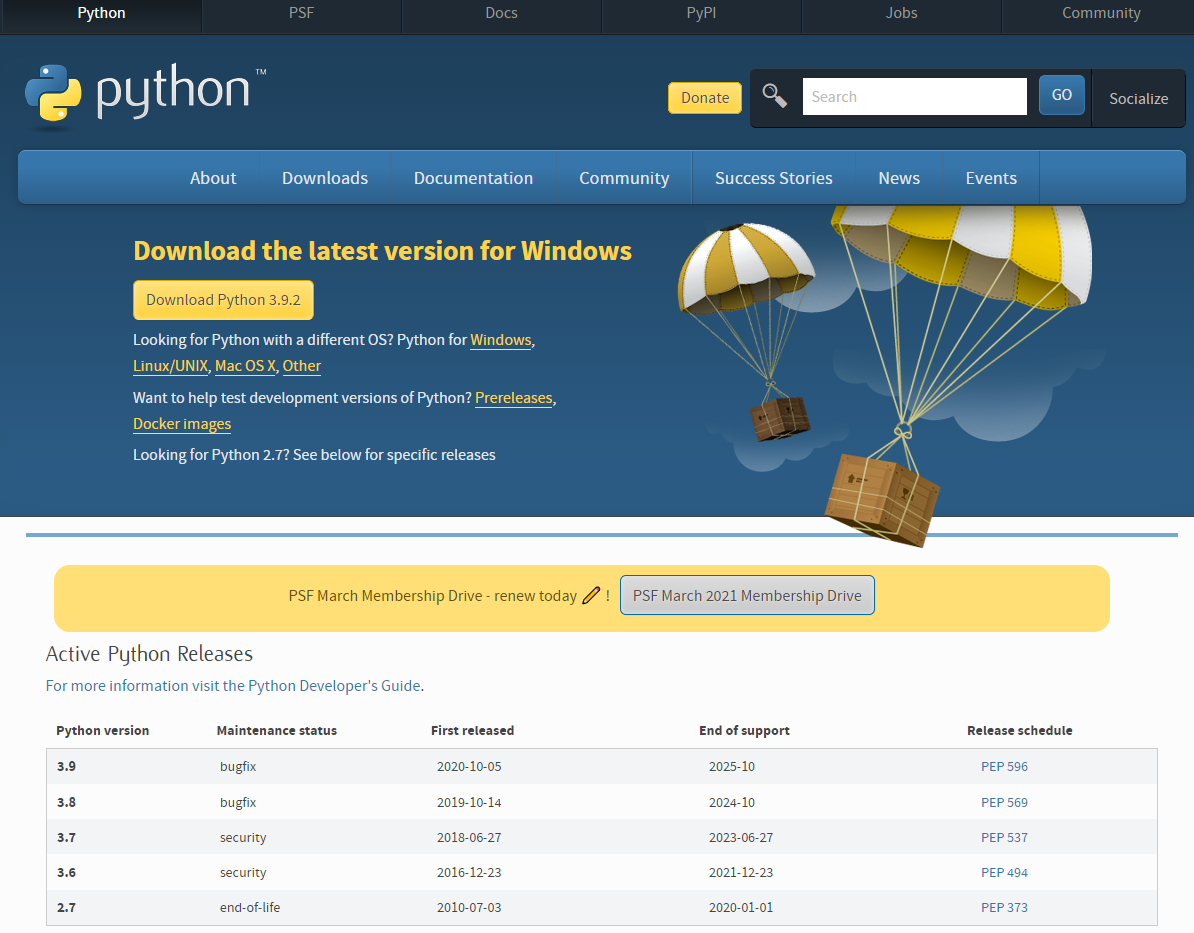The height and width of the screenshot is (933, 1194).
Task: Click PSF March 2021 Membership Drive button
Action: click(747, 596)
